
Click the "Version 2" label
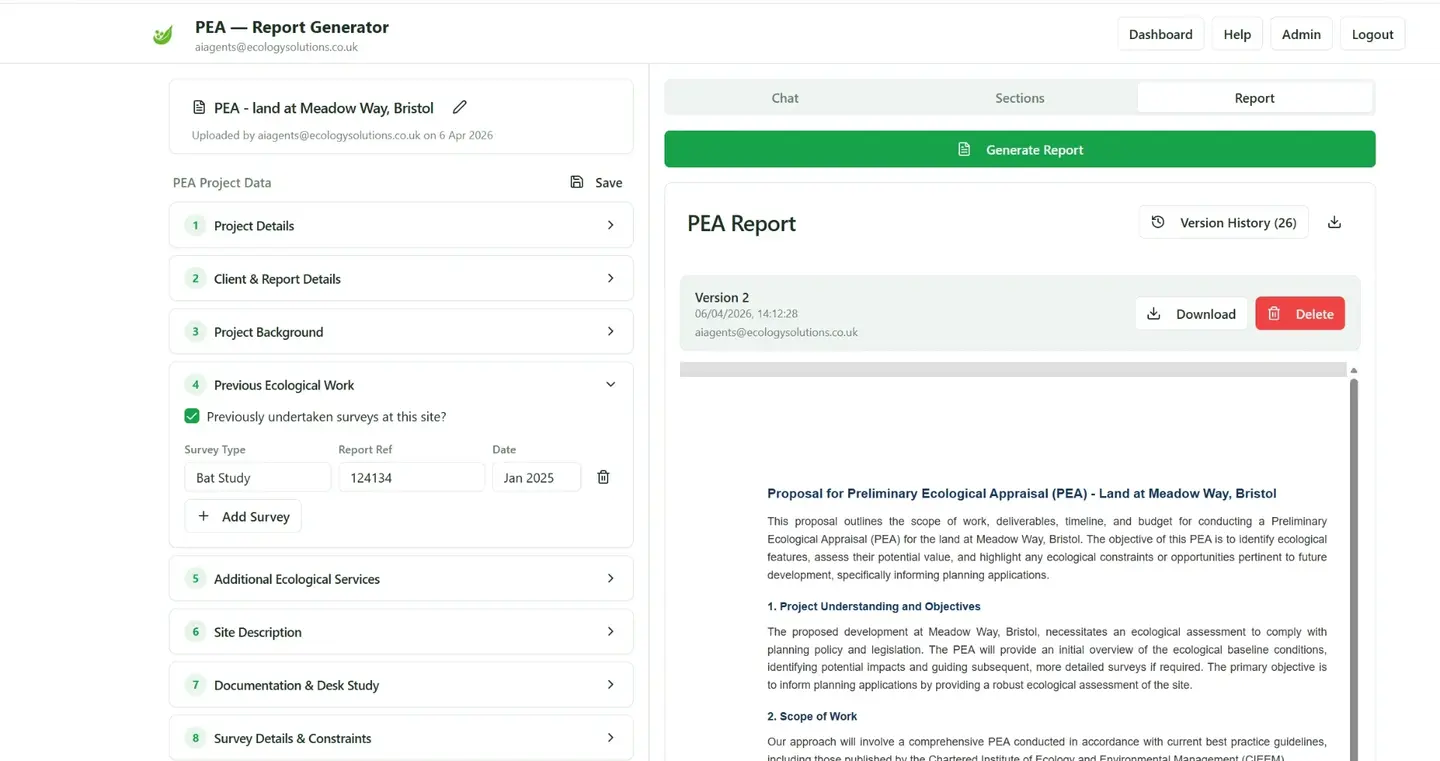point(722,297)
